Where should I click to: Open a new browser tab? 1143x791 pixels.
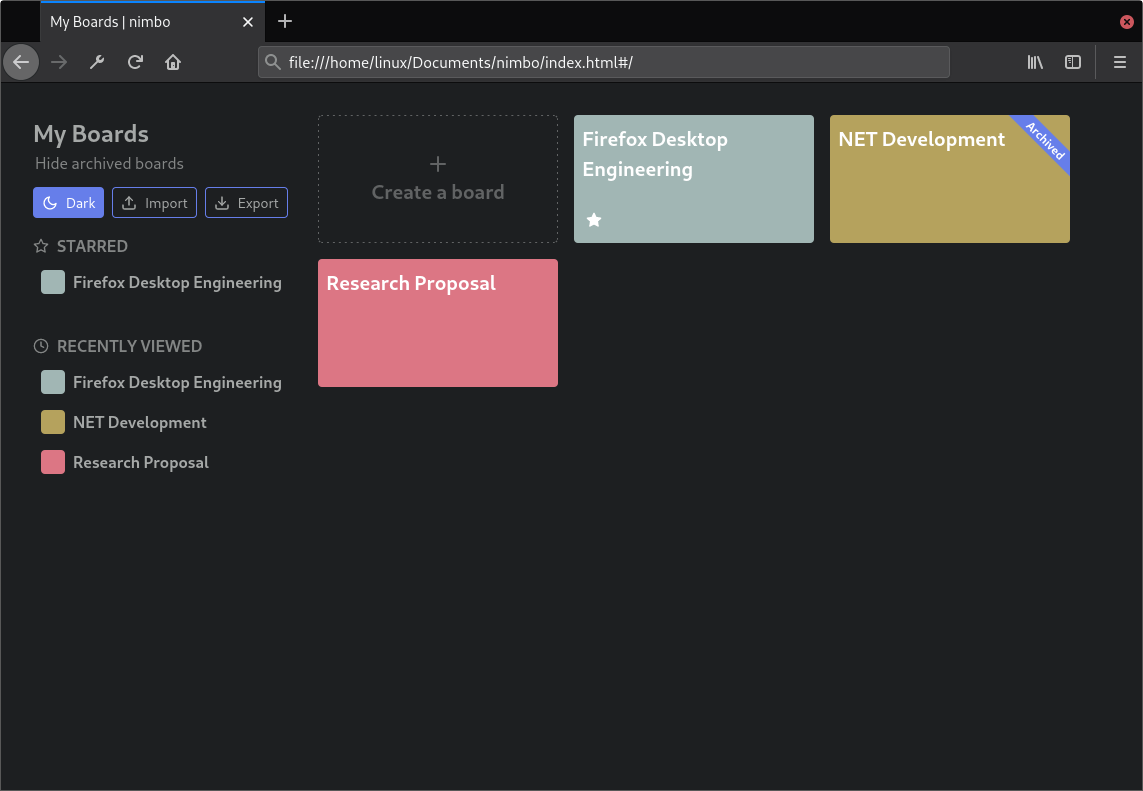click(285, 21)
